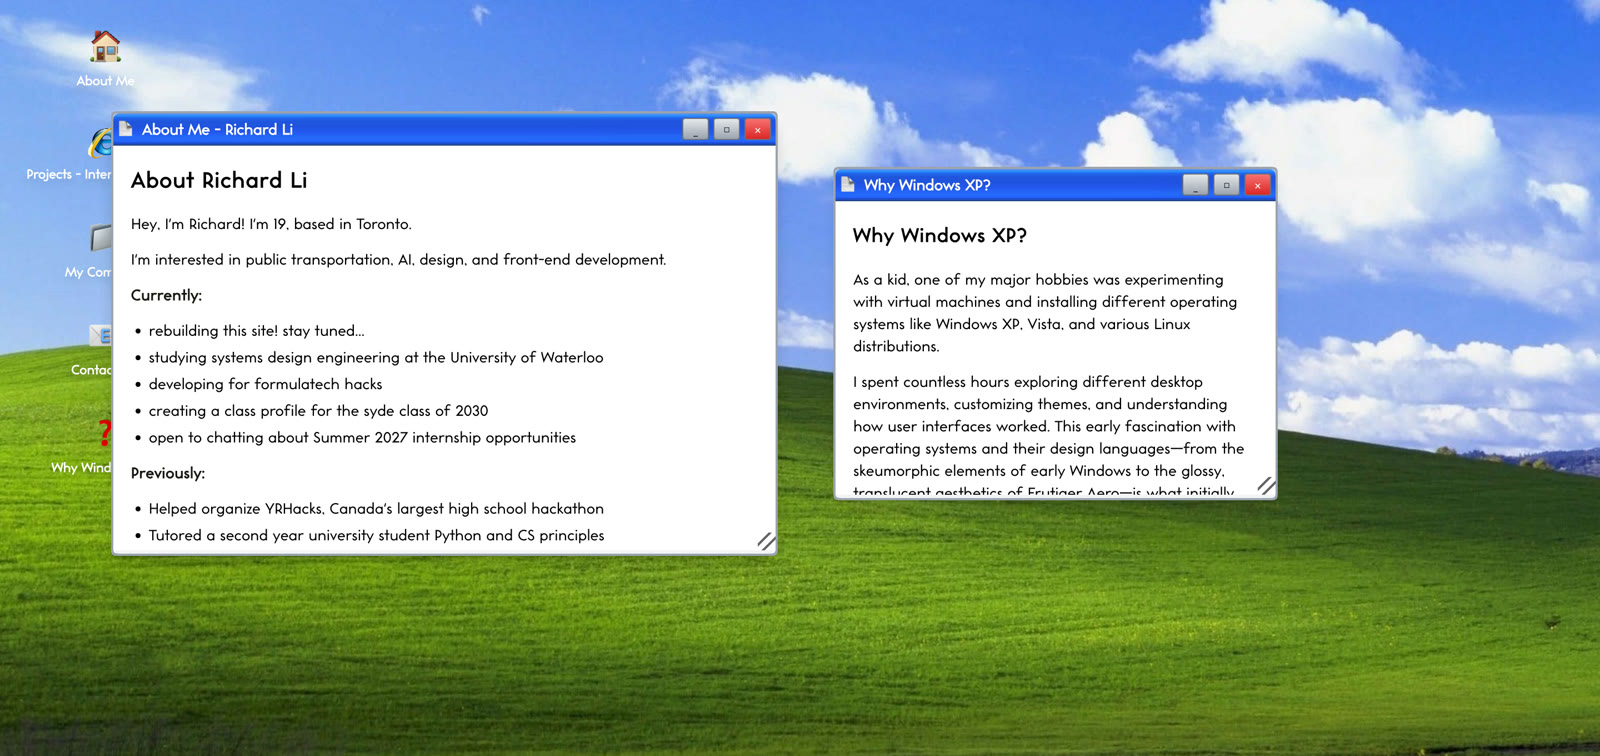The image size is (1600, 756).
Task: Click the 'About Richard Li' heading
Action: pos(219,180)
